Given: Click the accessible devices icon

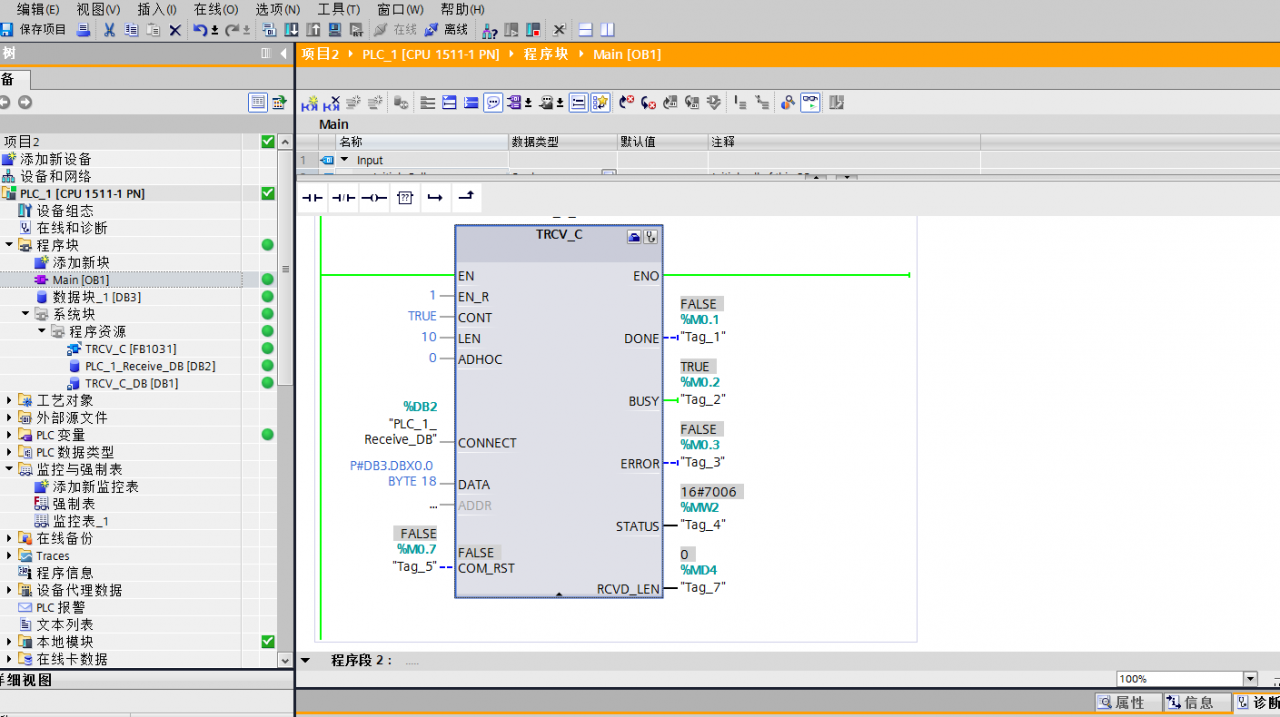Looking at the screenshot, I should pos(490,30).
